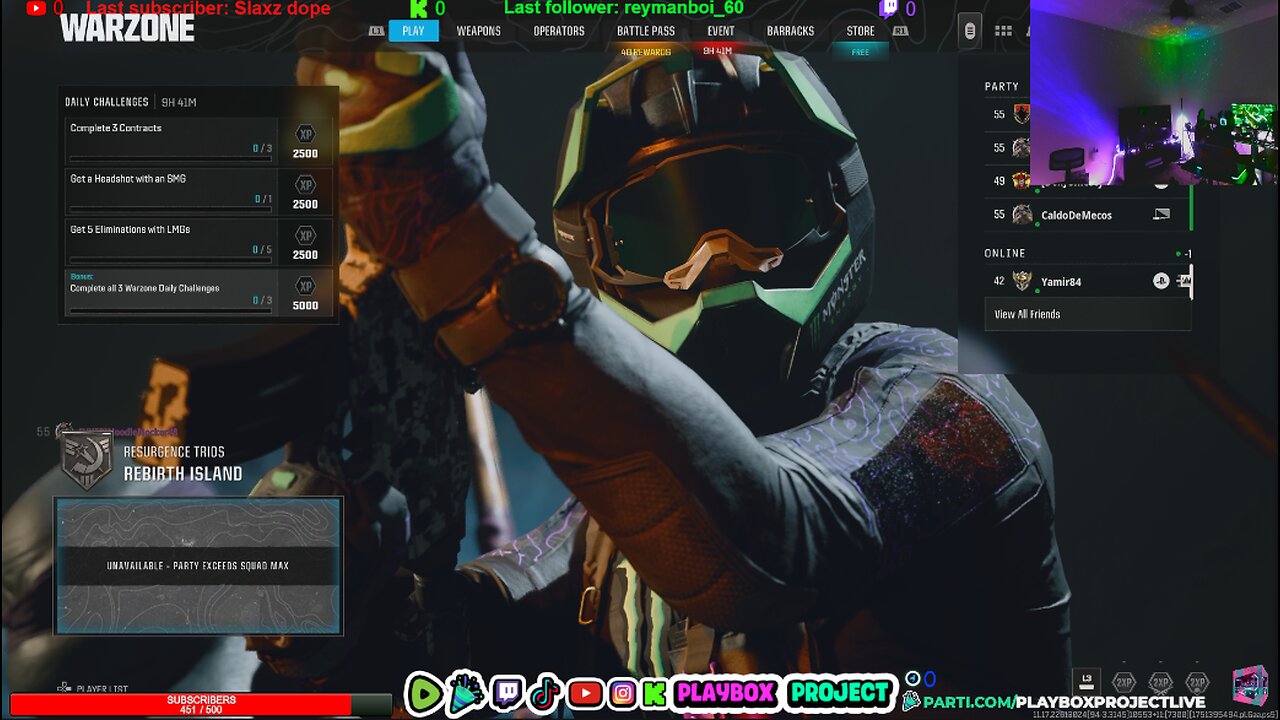
Task: Go to the Barracks tab
Action: [x=790, y=31]
